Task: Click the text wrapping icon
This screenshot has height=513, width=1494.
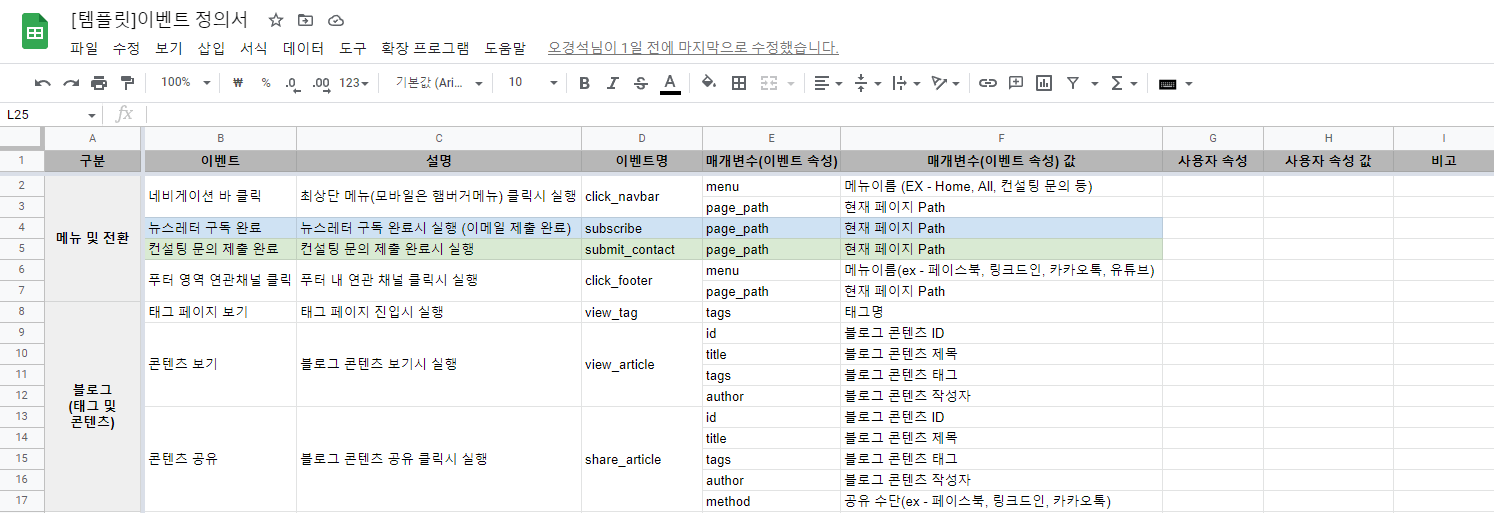Action: click(899, 83)
